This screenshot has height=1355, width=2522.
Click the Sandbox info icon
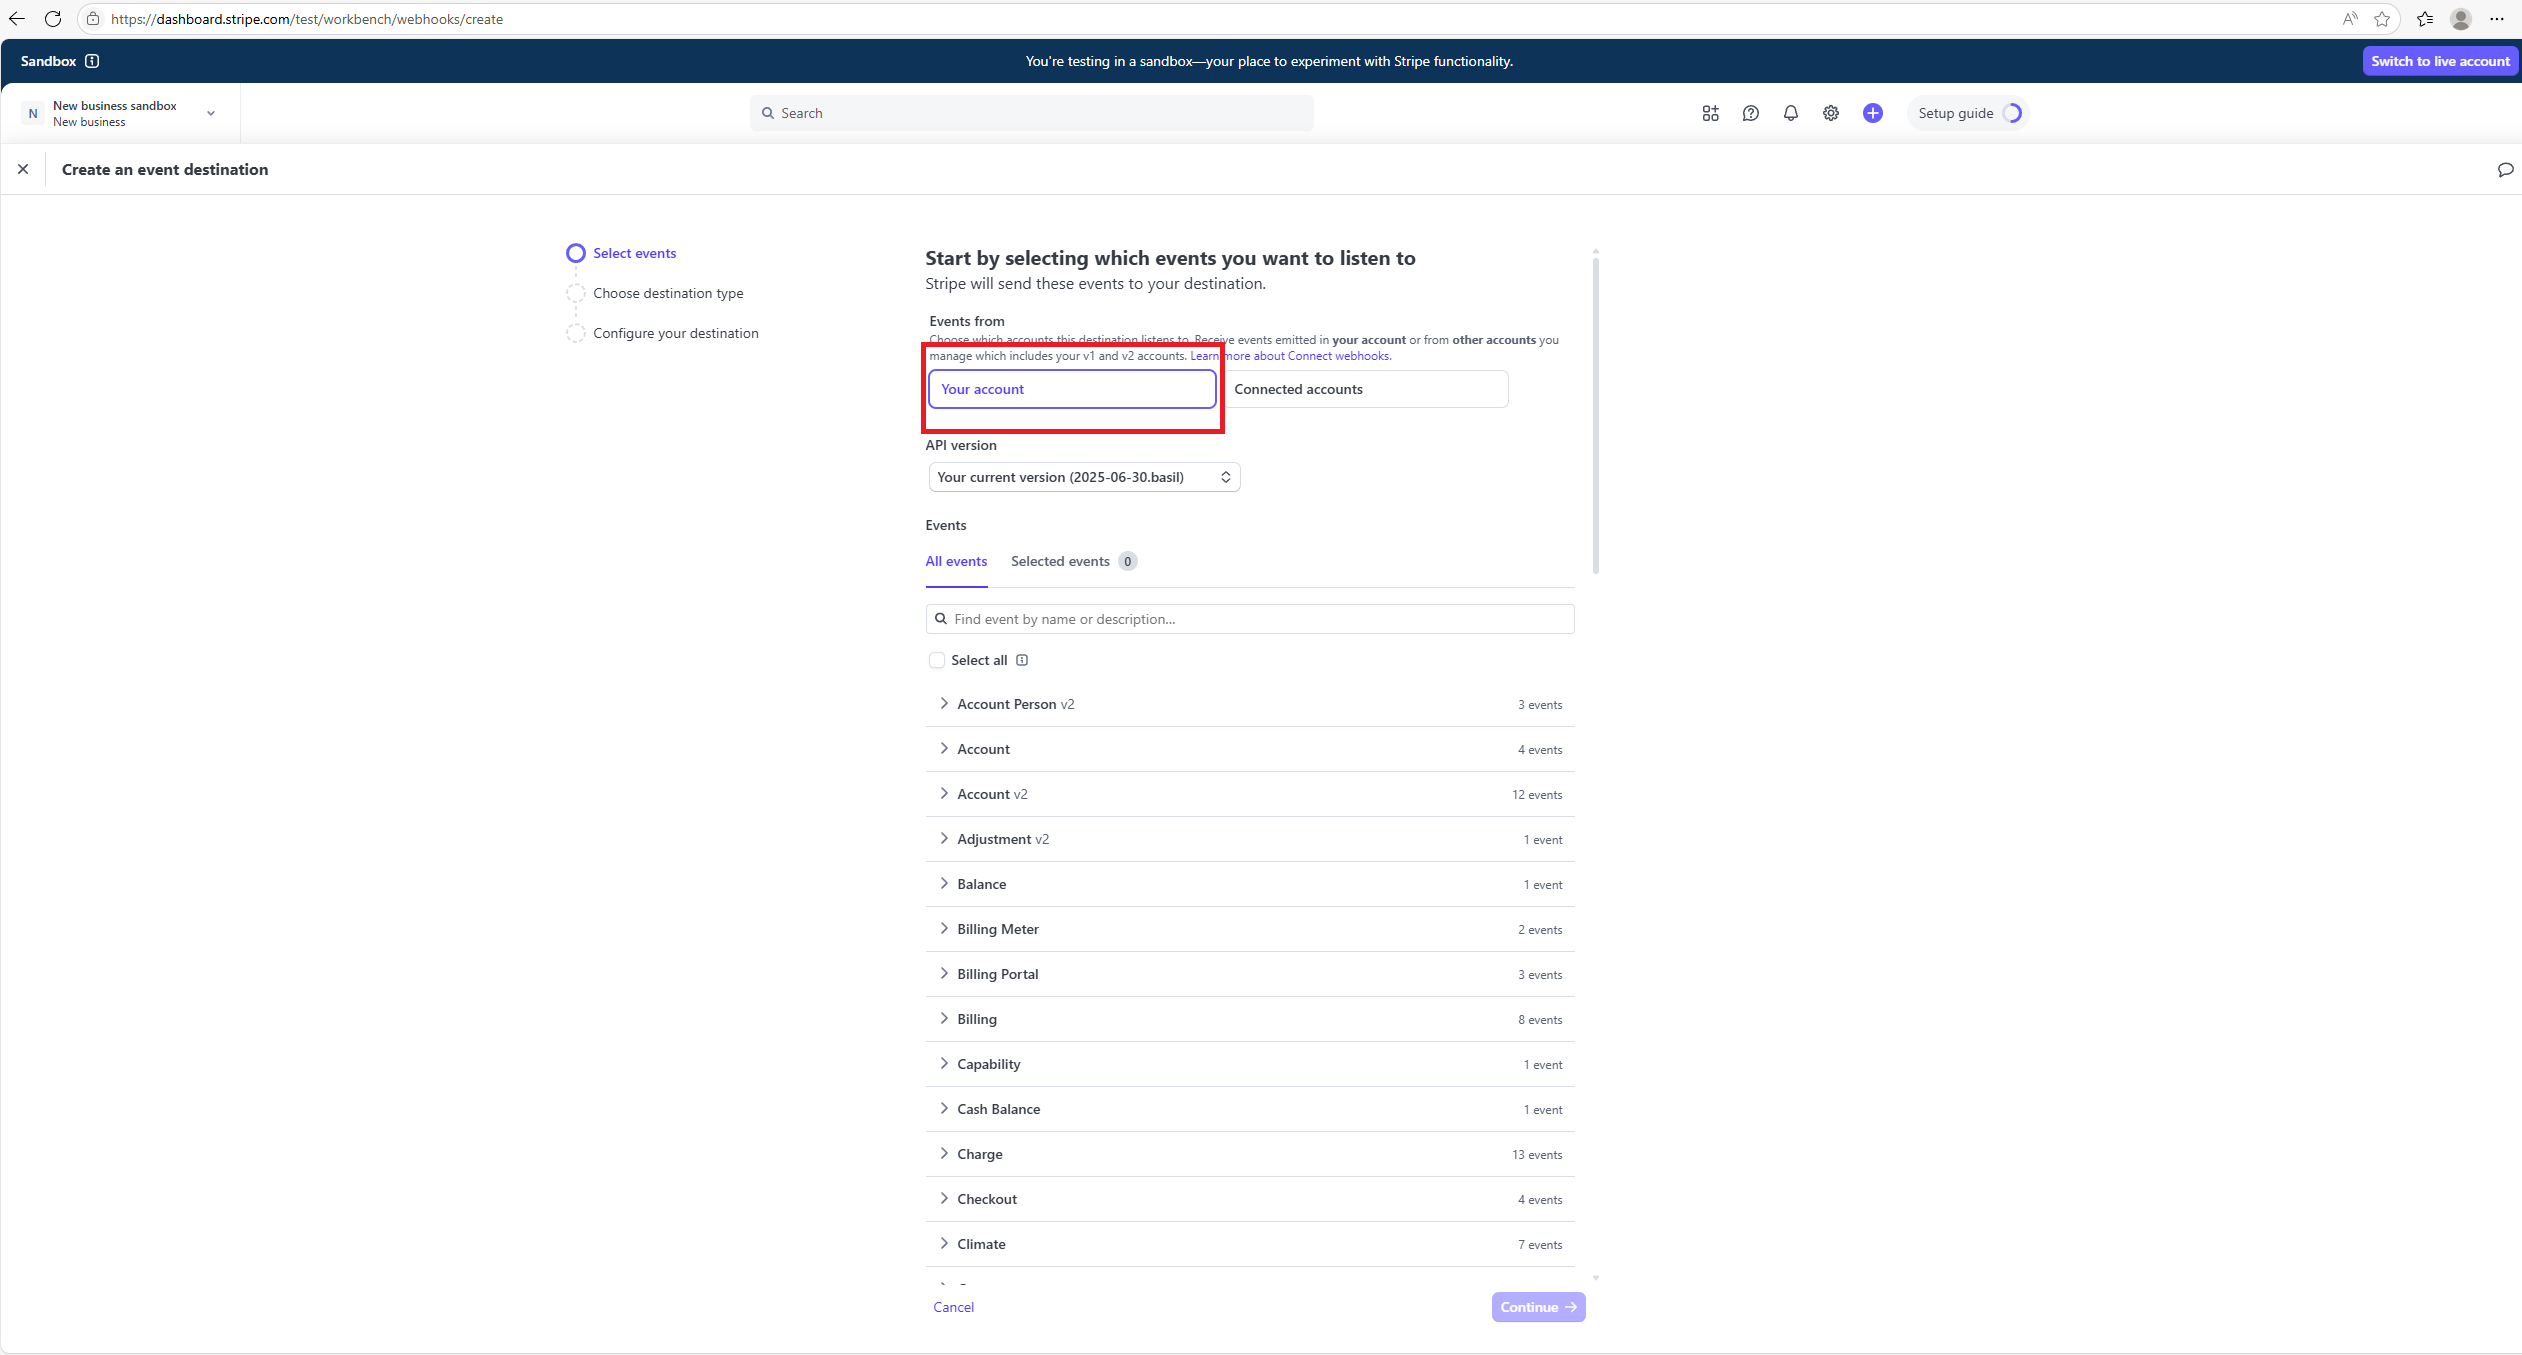pos(92,61)
